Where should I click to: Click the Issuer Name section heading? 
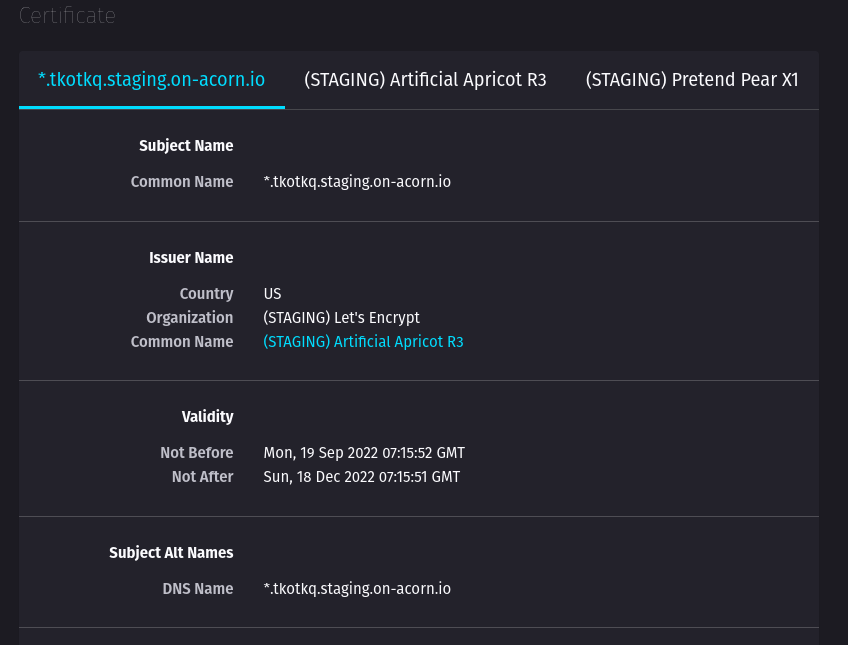coord(190,258)
